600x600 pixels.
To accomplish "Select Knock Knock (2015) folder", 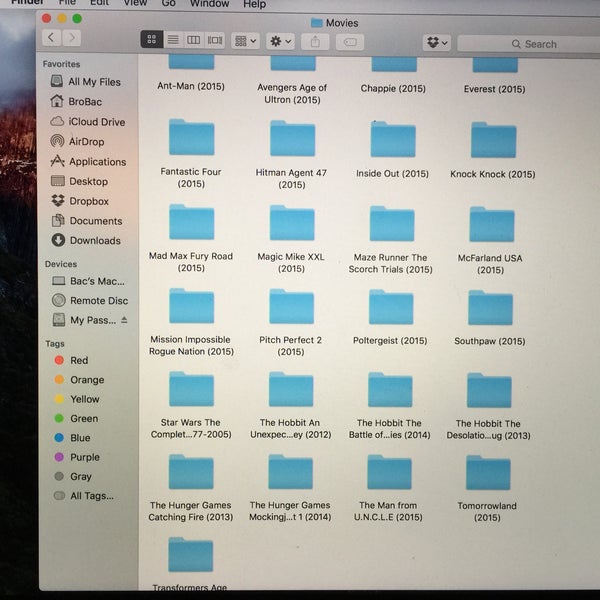I will point(493,140).
